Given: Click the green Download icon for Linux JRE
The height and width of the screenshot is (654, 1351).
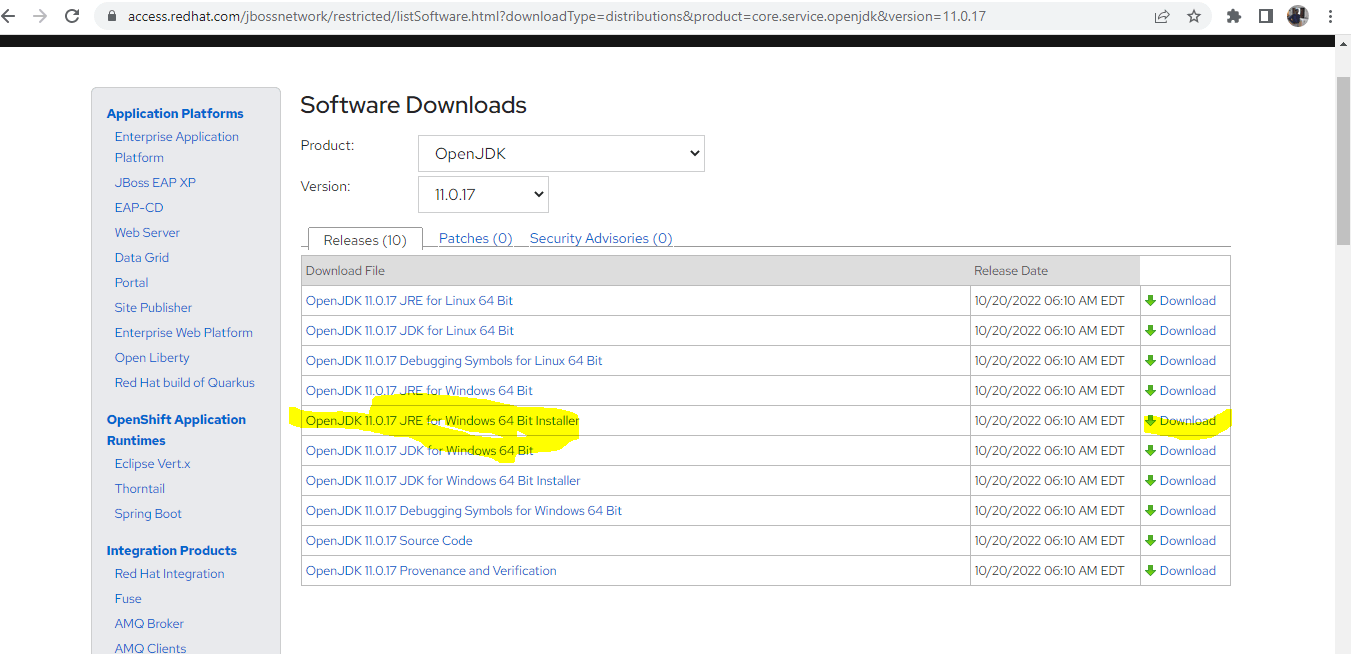Looking at the screenshot, I should click(x=1149, y=300).
